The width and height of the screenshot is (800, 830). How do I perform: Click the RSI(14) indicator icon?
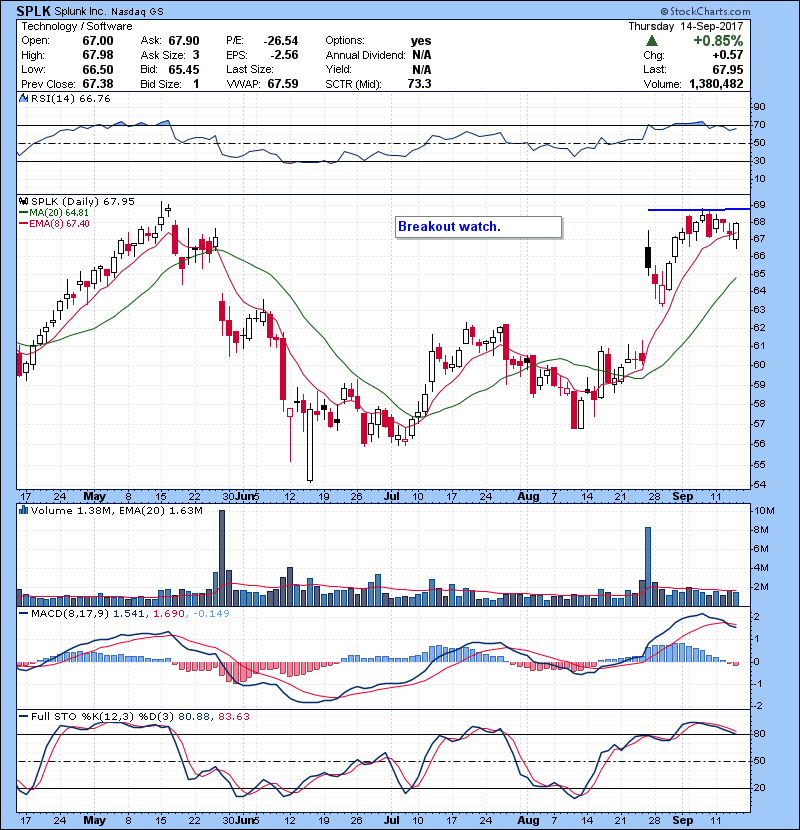23,98
